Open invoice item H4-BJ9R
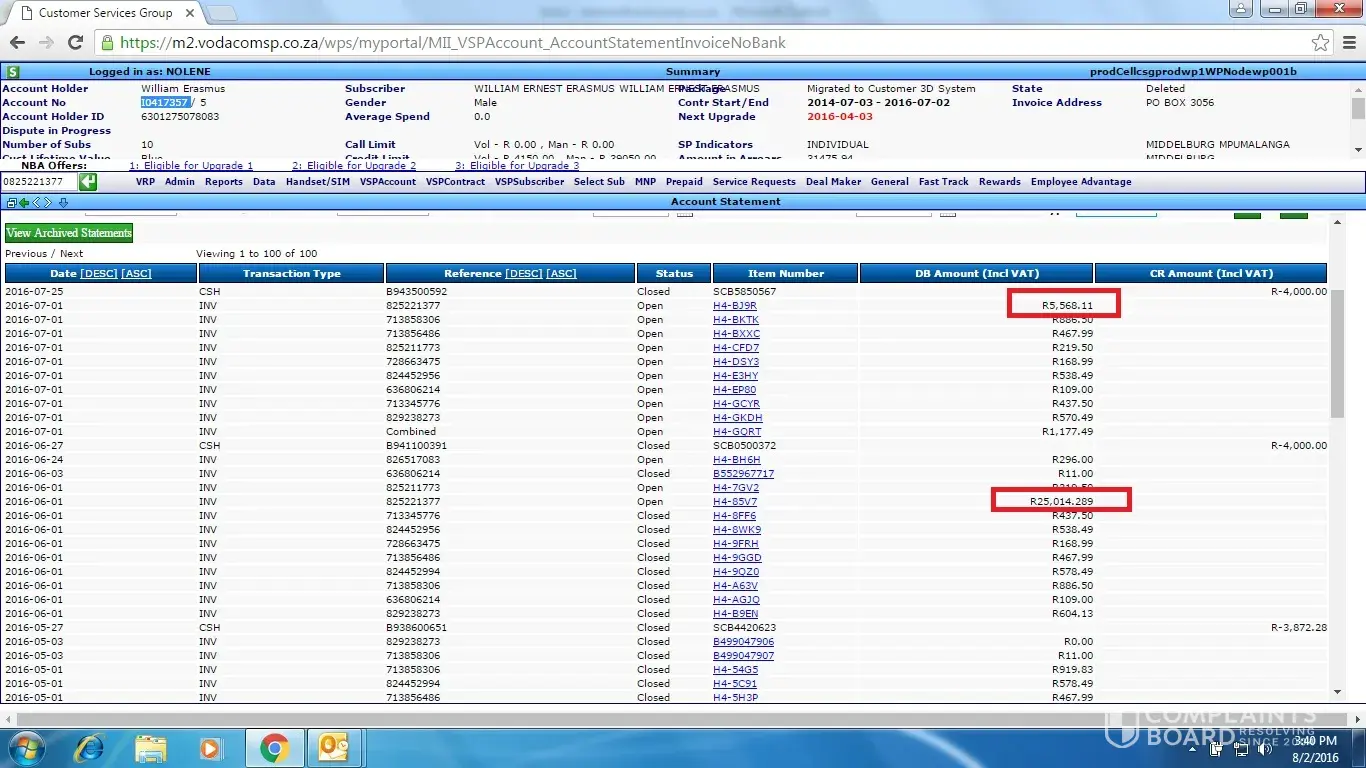The image size is (1366, 768). click(x=734, y=306)
